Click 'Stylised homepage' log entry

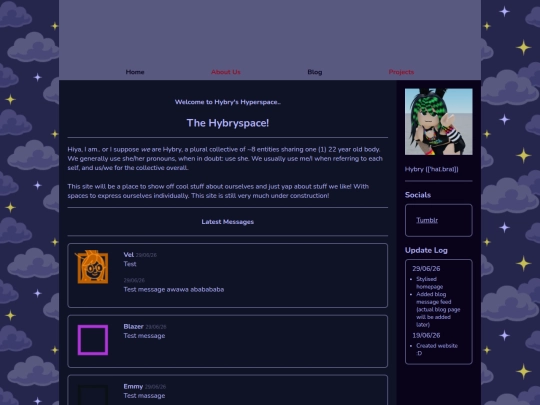tap(429, 283)
